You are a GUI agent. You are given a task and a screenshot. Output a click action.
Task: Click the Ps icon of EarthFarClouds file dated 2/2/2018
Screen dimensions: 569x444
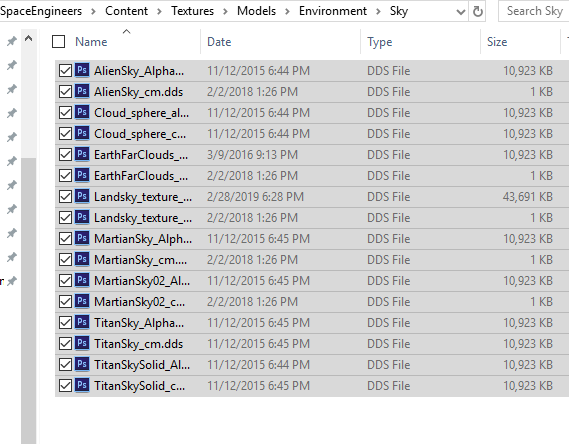(82, 175)
